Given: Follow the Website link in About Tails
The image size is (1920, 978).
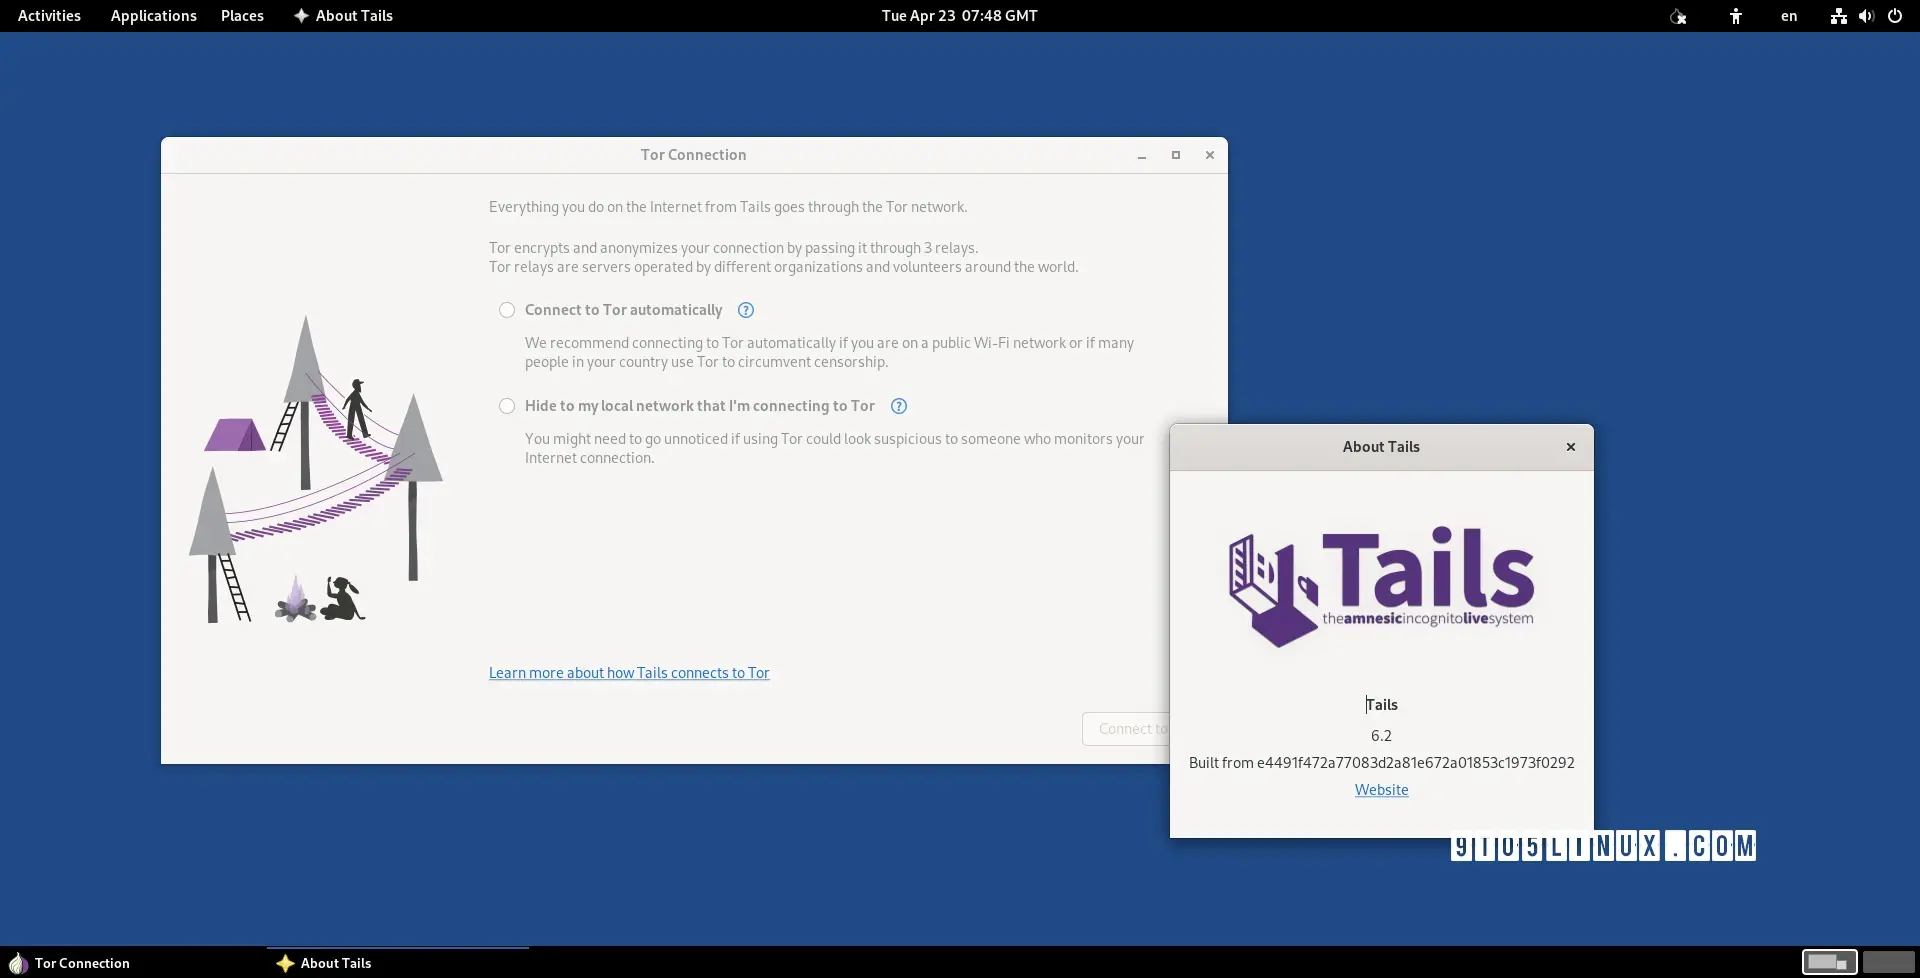Looking at the screenshot, I should (x=1381, y=790).
